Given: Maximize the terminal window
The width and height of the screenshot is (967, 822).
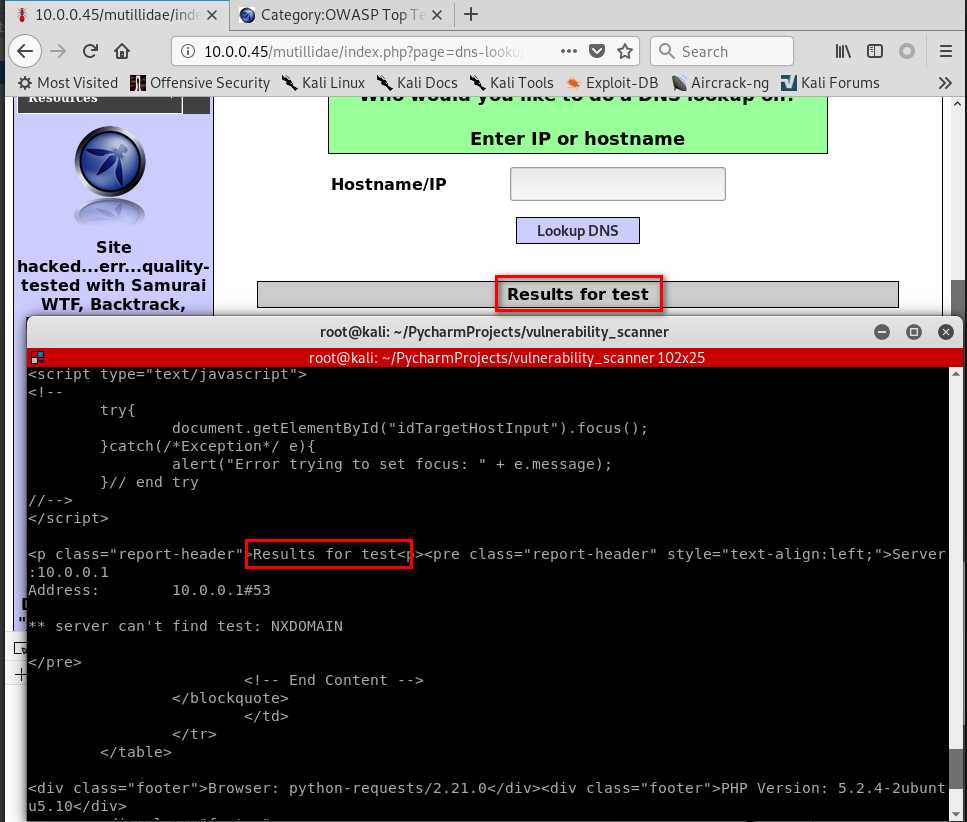Looking at the screenshot, I should (x=914, y=332).
